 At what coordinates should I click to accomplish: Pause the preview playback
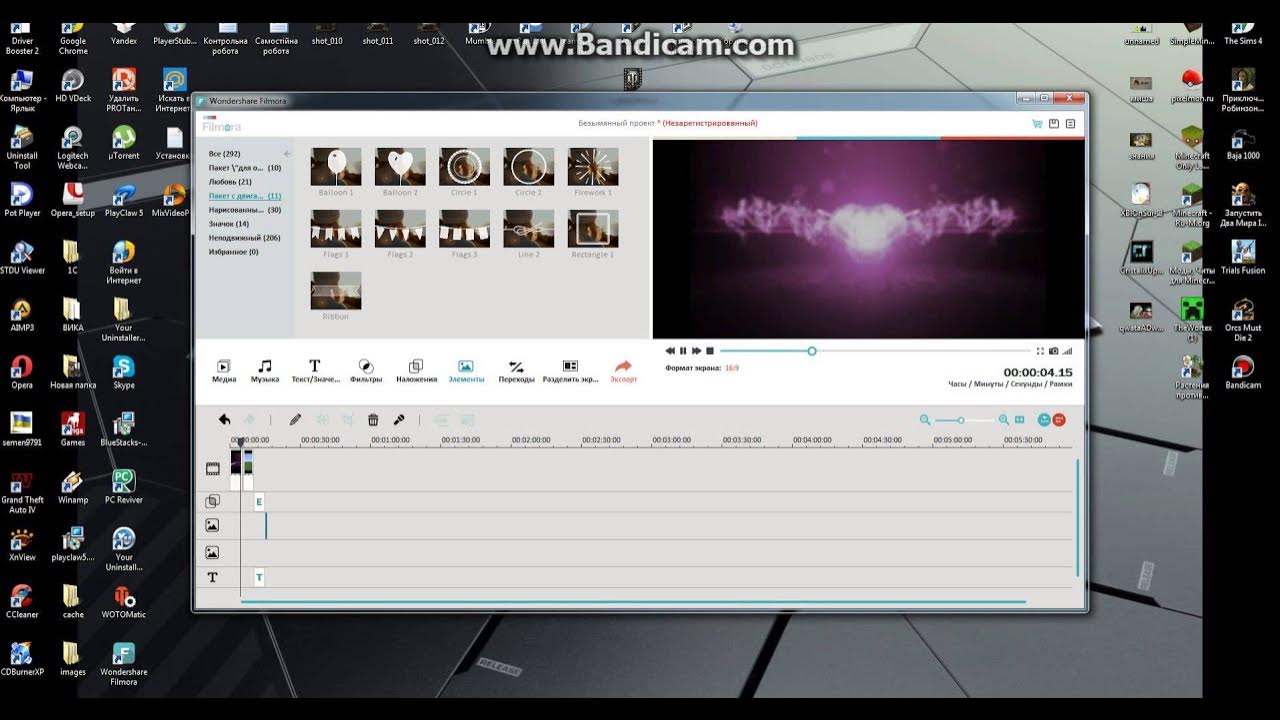click(683, 351)
